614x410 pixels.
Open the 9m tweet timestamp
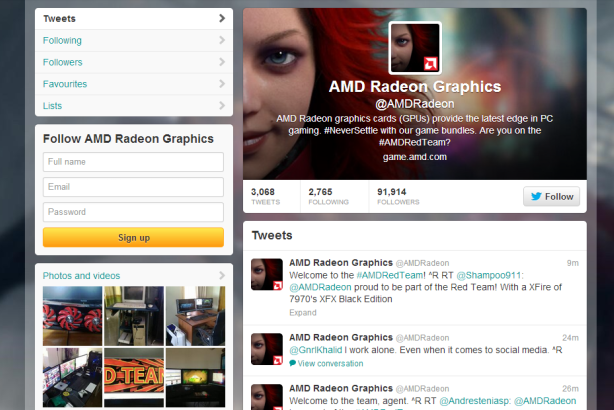click(572, 263)
